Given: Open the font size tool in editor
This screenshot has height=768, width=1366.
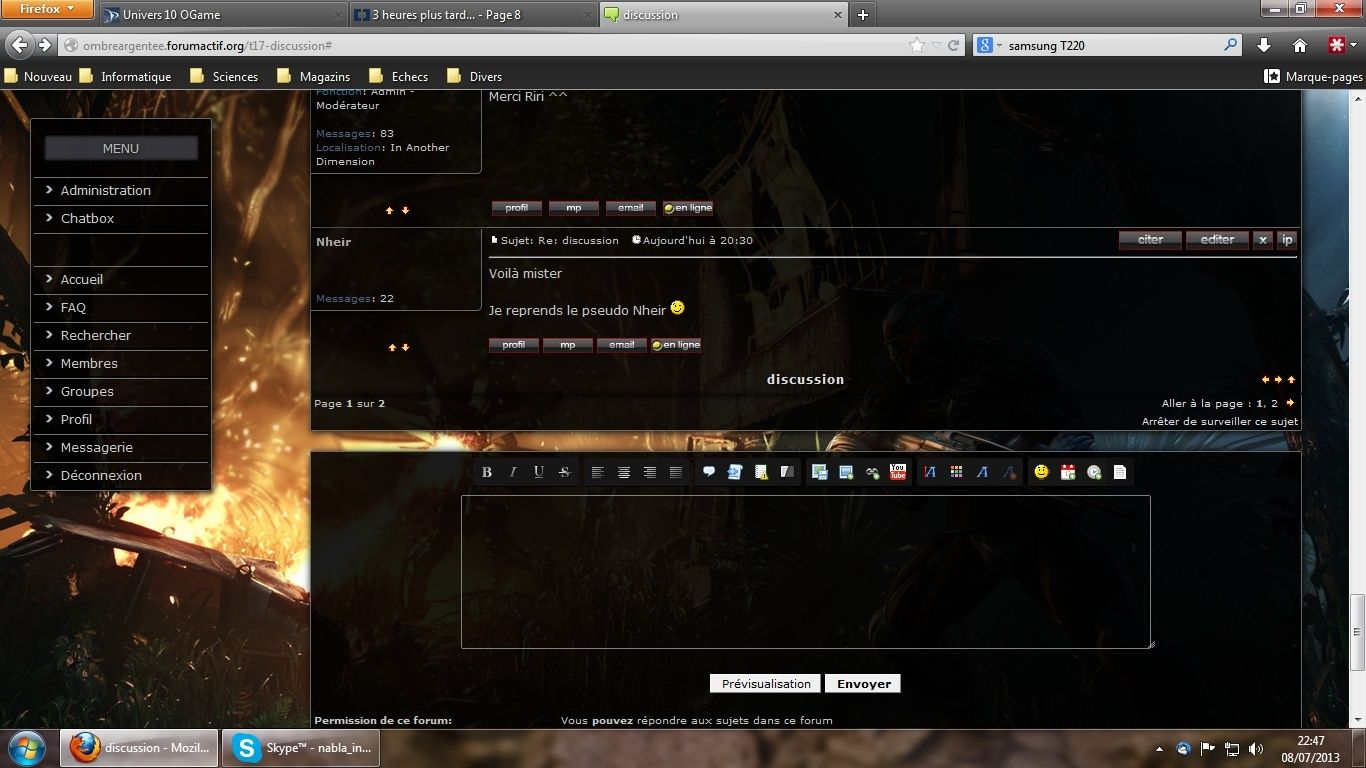Looking at the screenshot, I should pyautogui.click(x=930, y=472).
